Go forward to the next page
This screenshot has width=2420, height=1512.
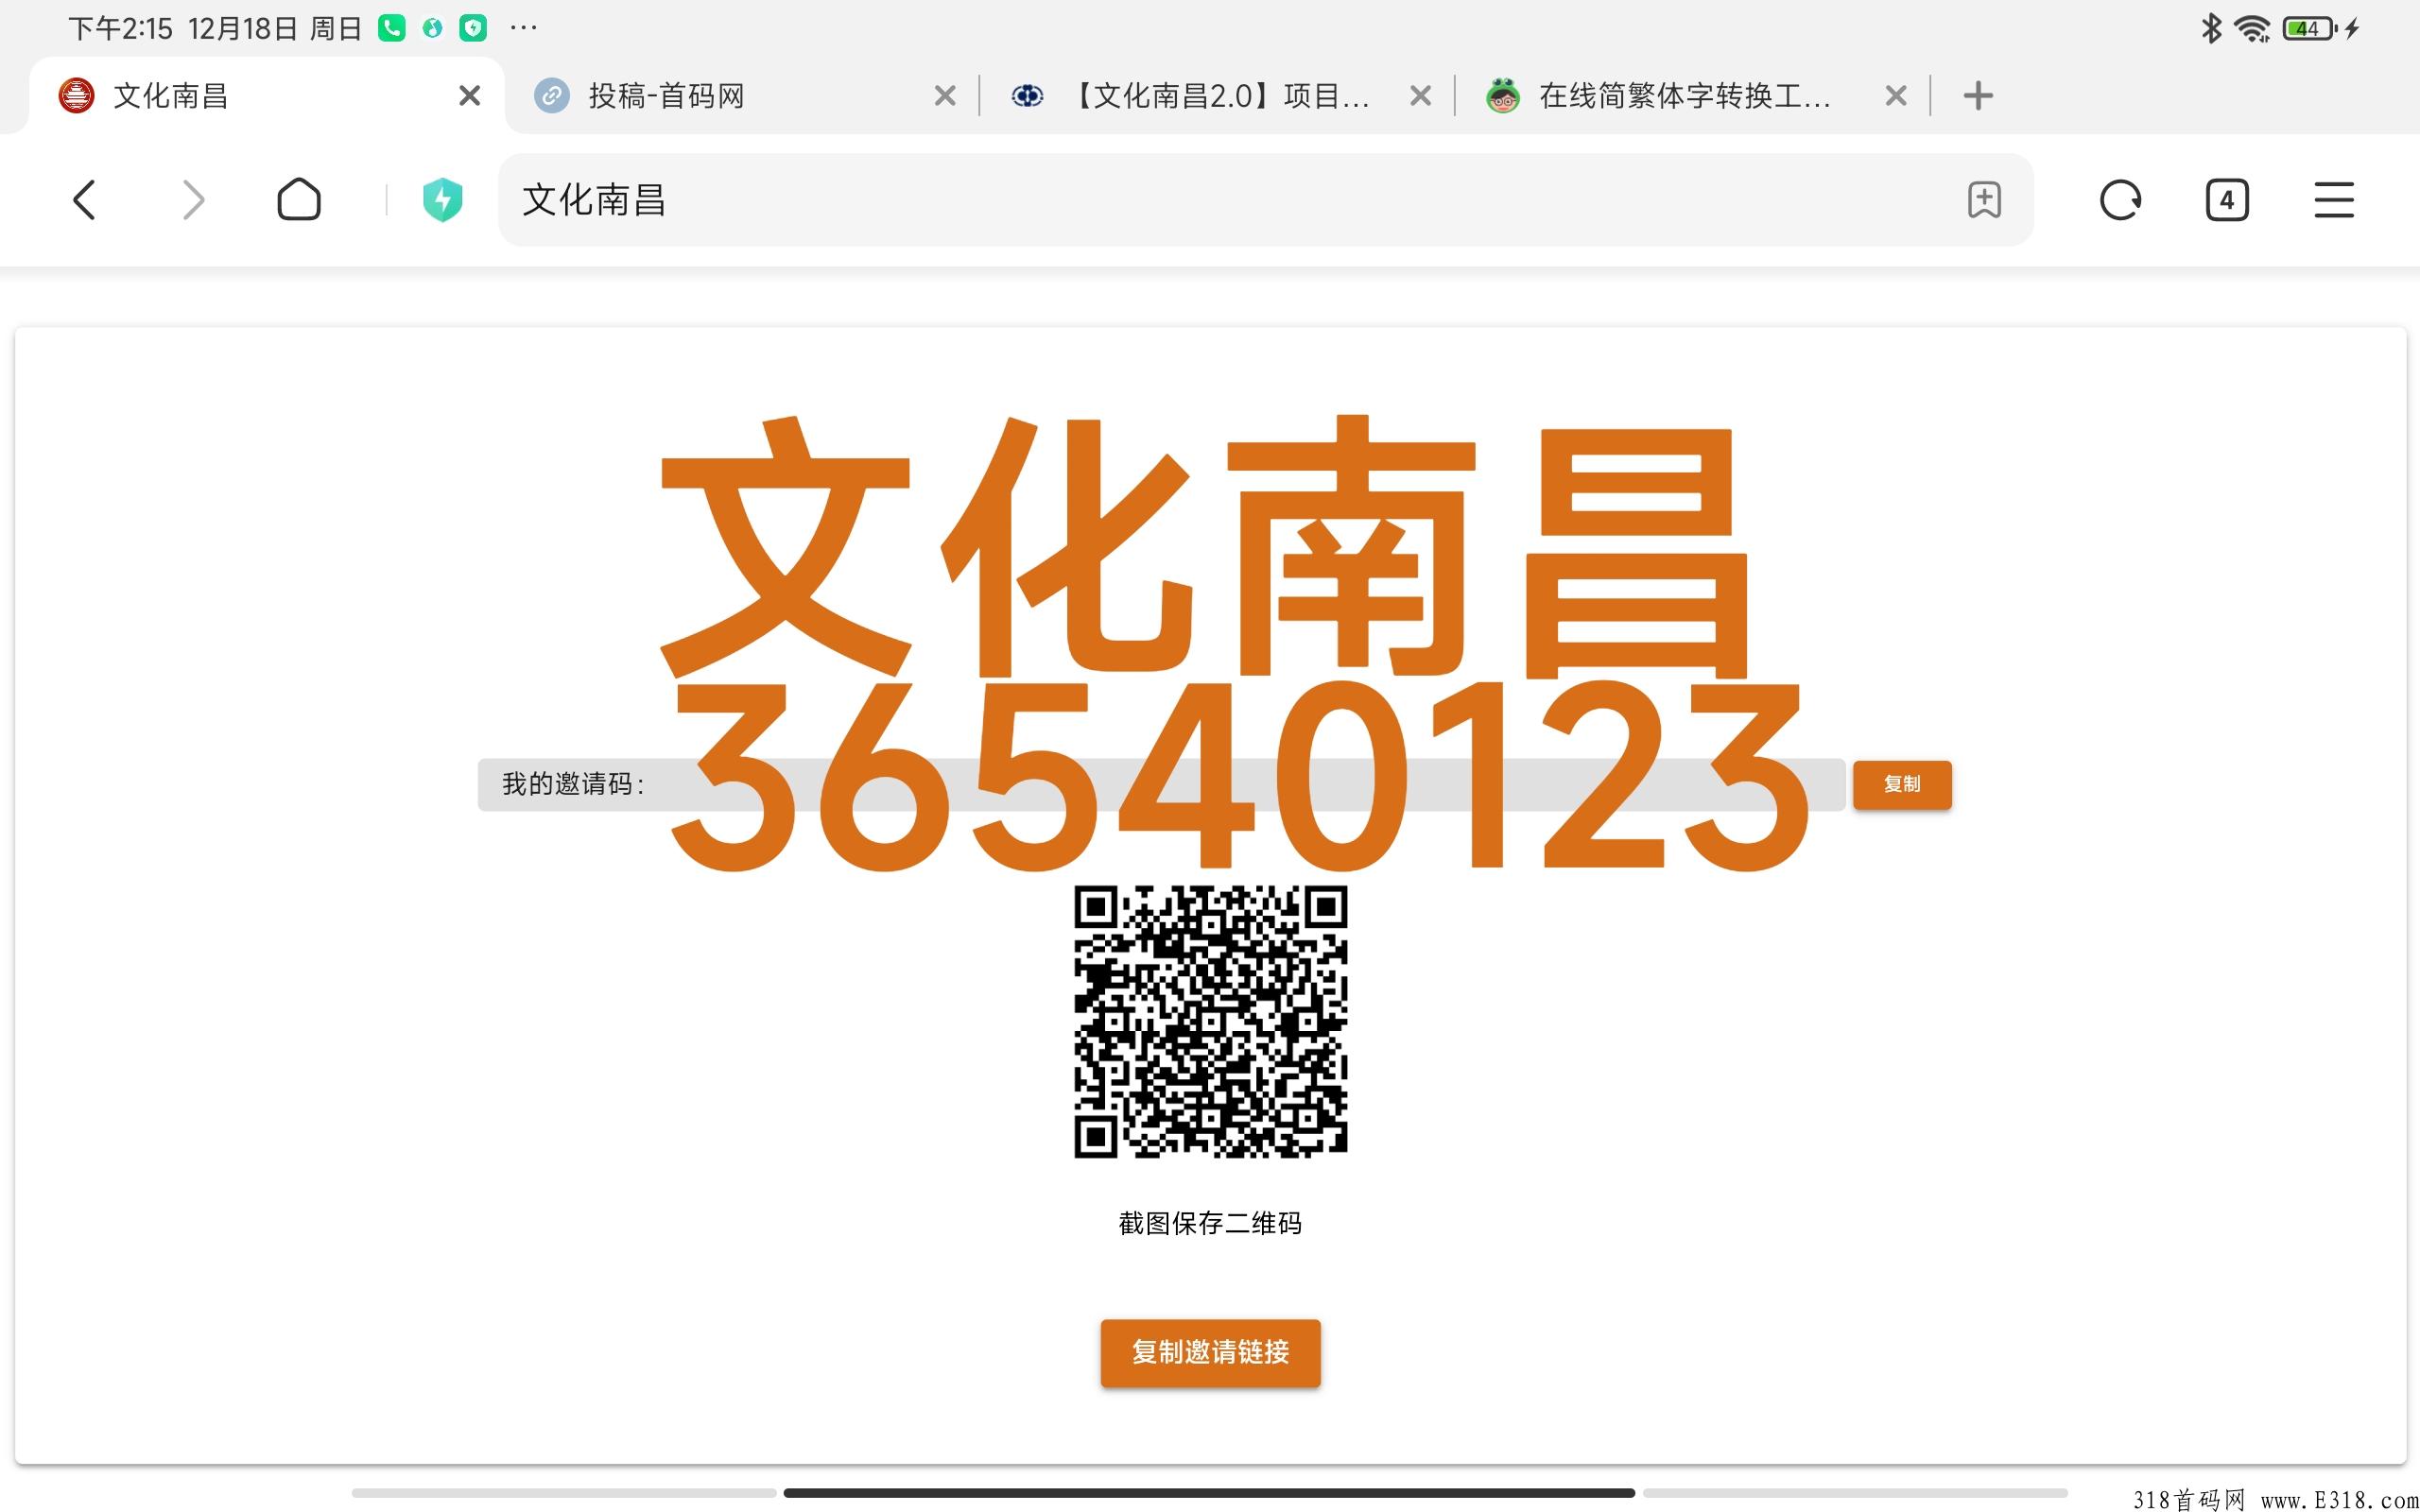tap(193, 200)
